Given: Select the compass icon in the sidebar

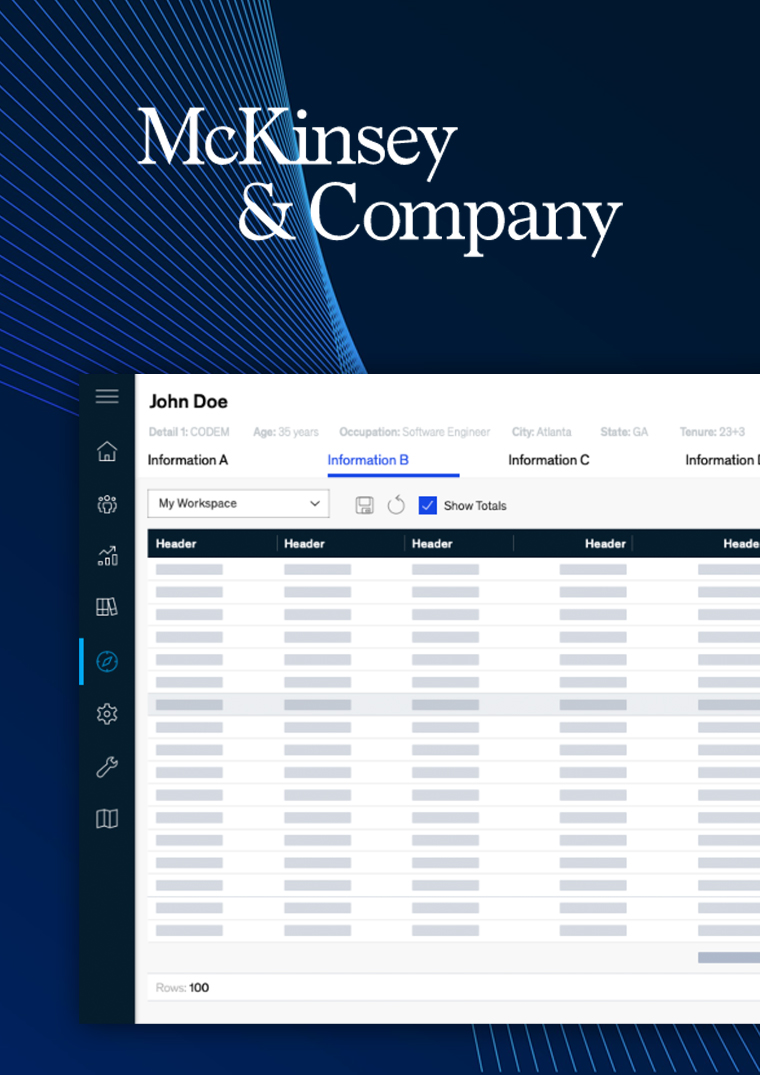Looking at the screenshot, I should [x=107, y=661].
